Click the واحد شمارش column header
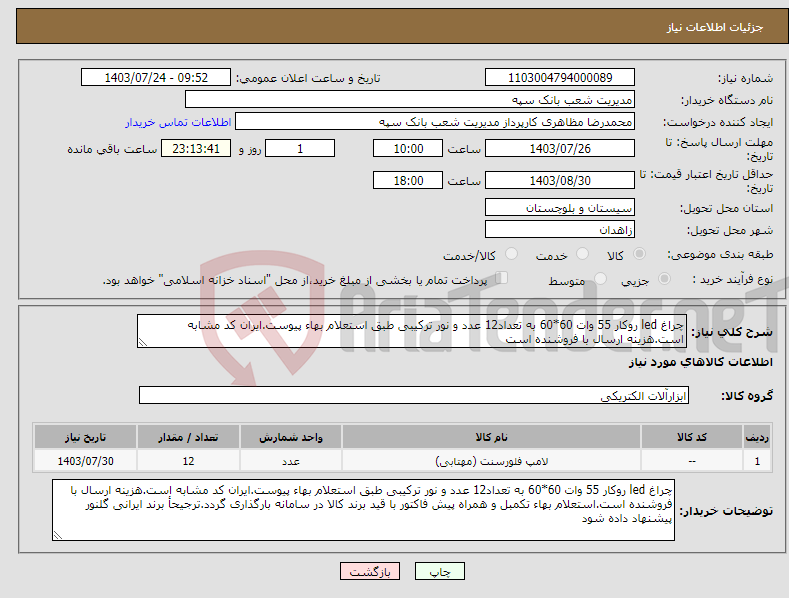 (291, 437)
